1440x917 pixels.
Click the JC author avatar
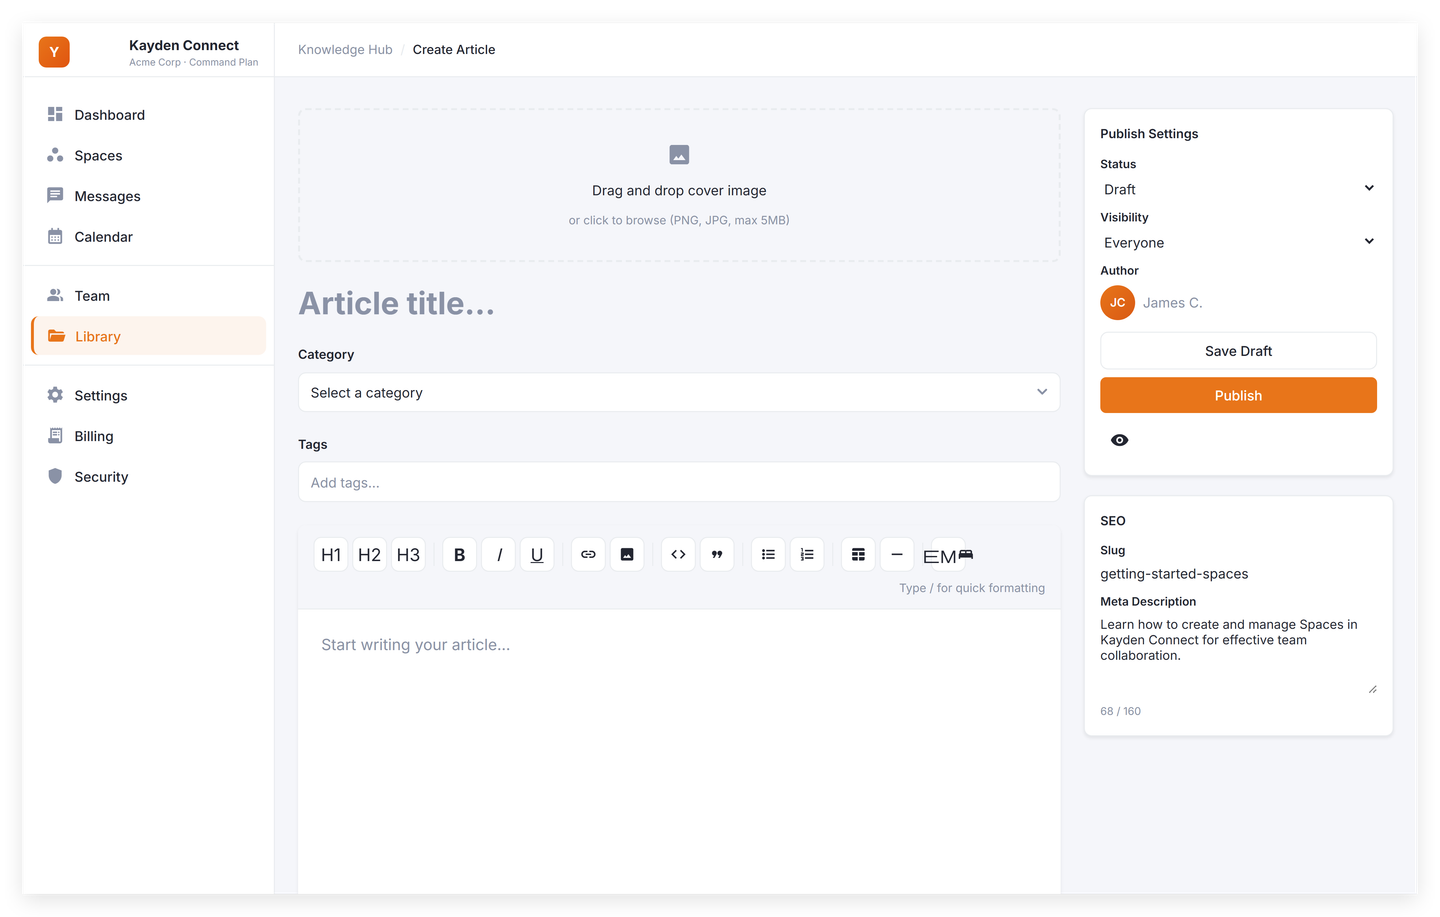click(1117, 303)
